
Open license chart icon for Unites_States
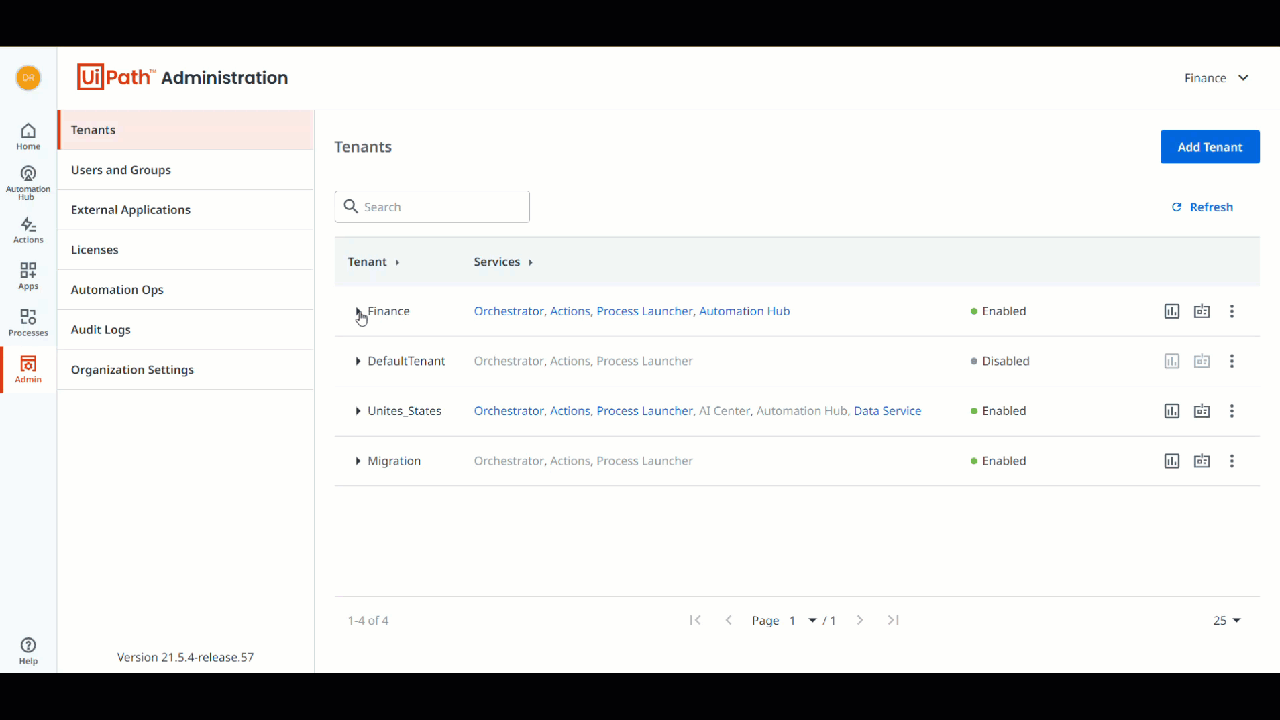(x=1172, y=411)
